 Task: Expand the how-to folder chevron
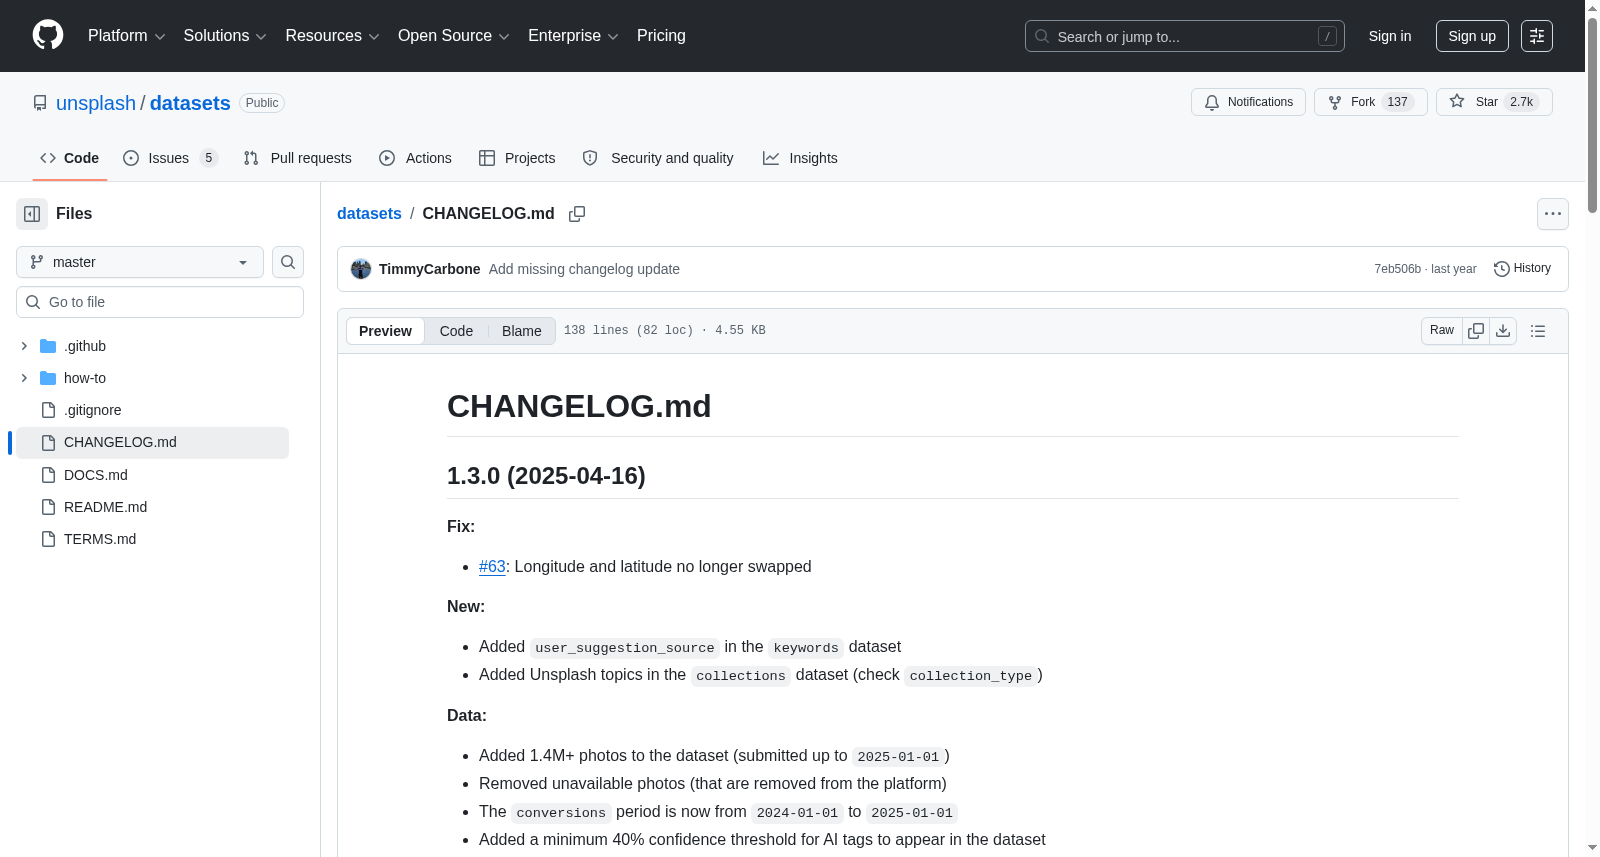point(24,378)
